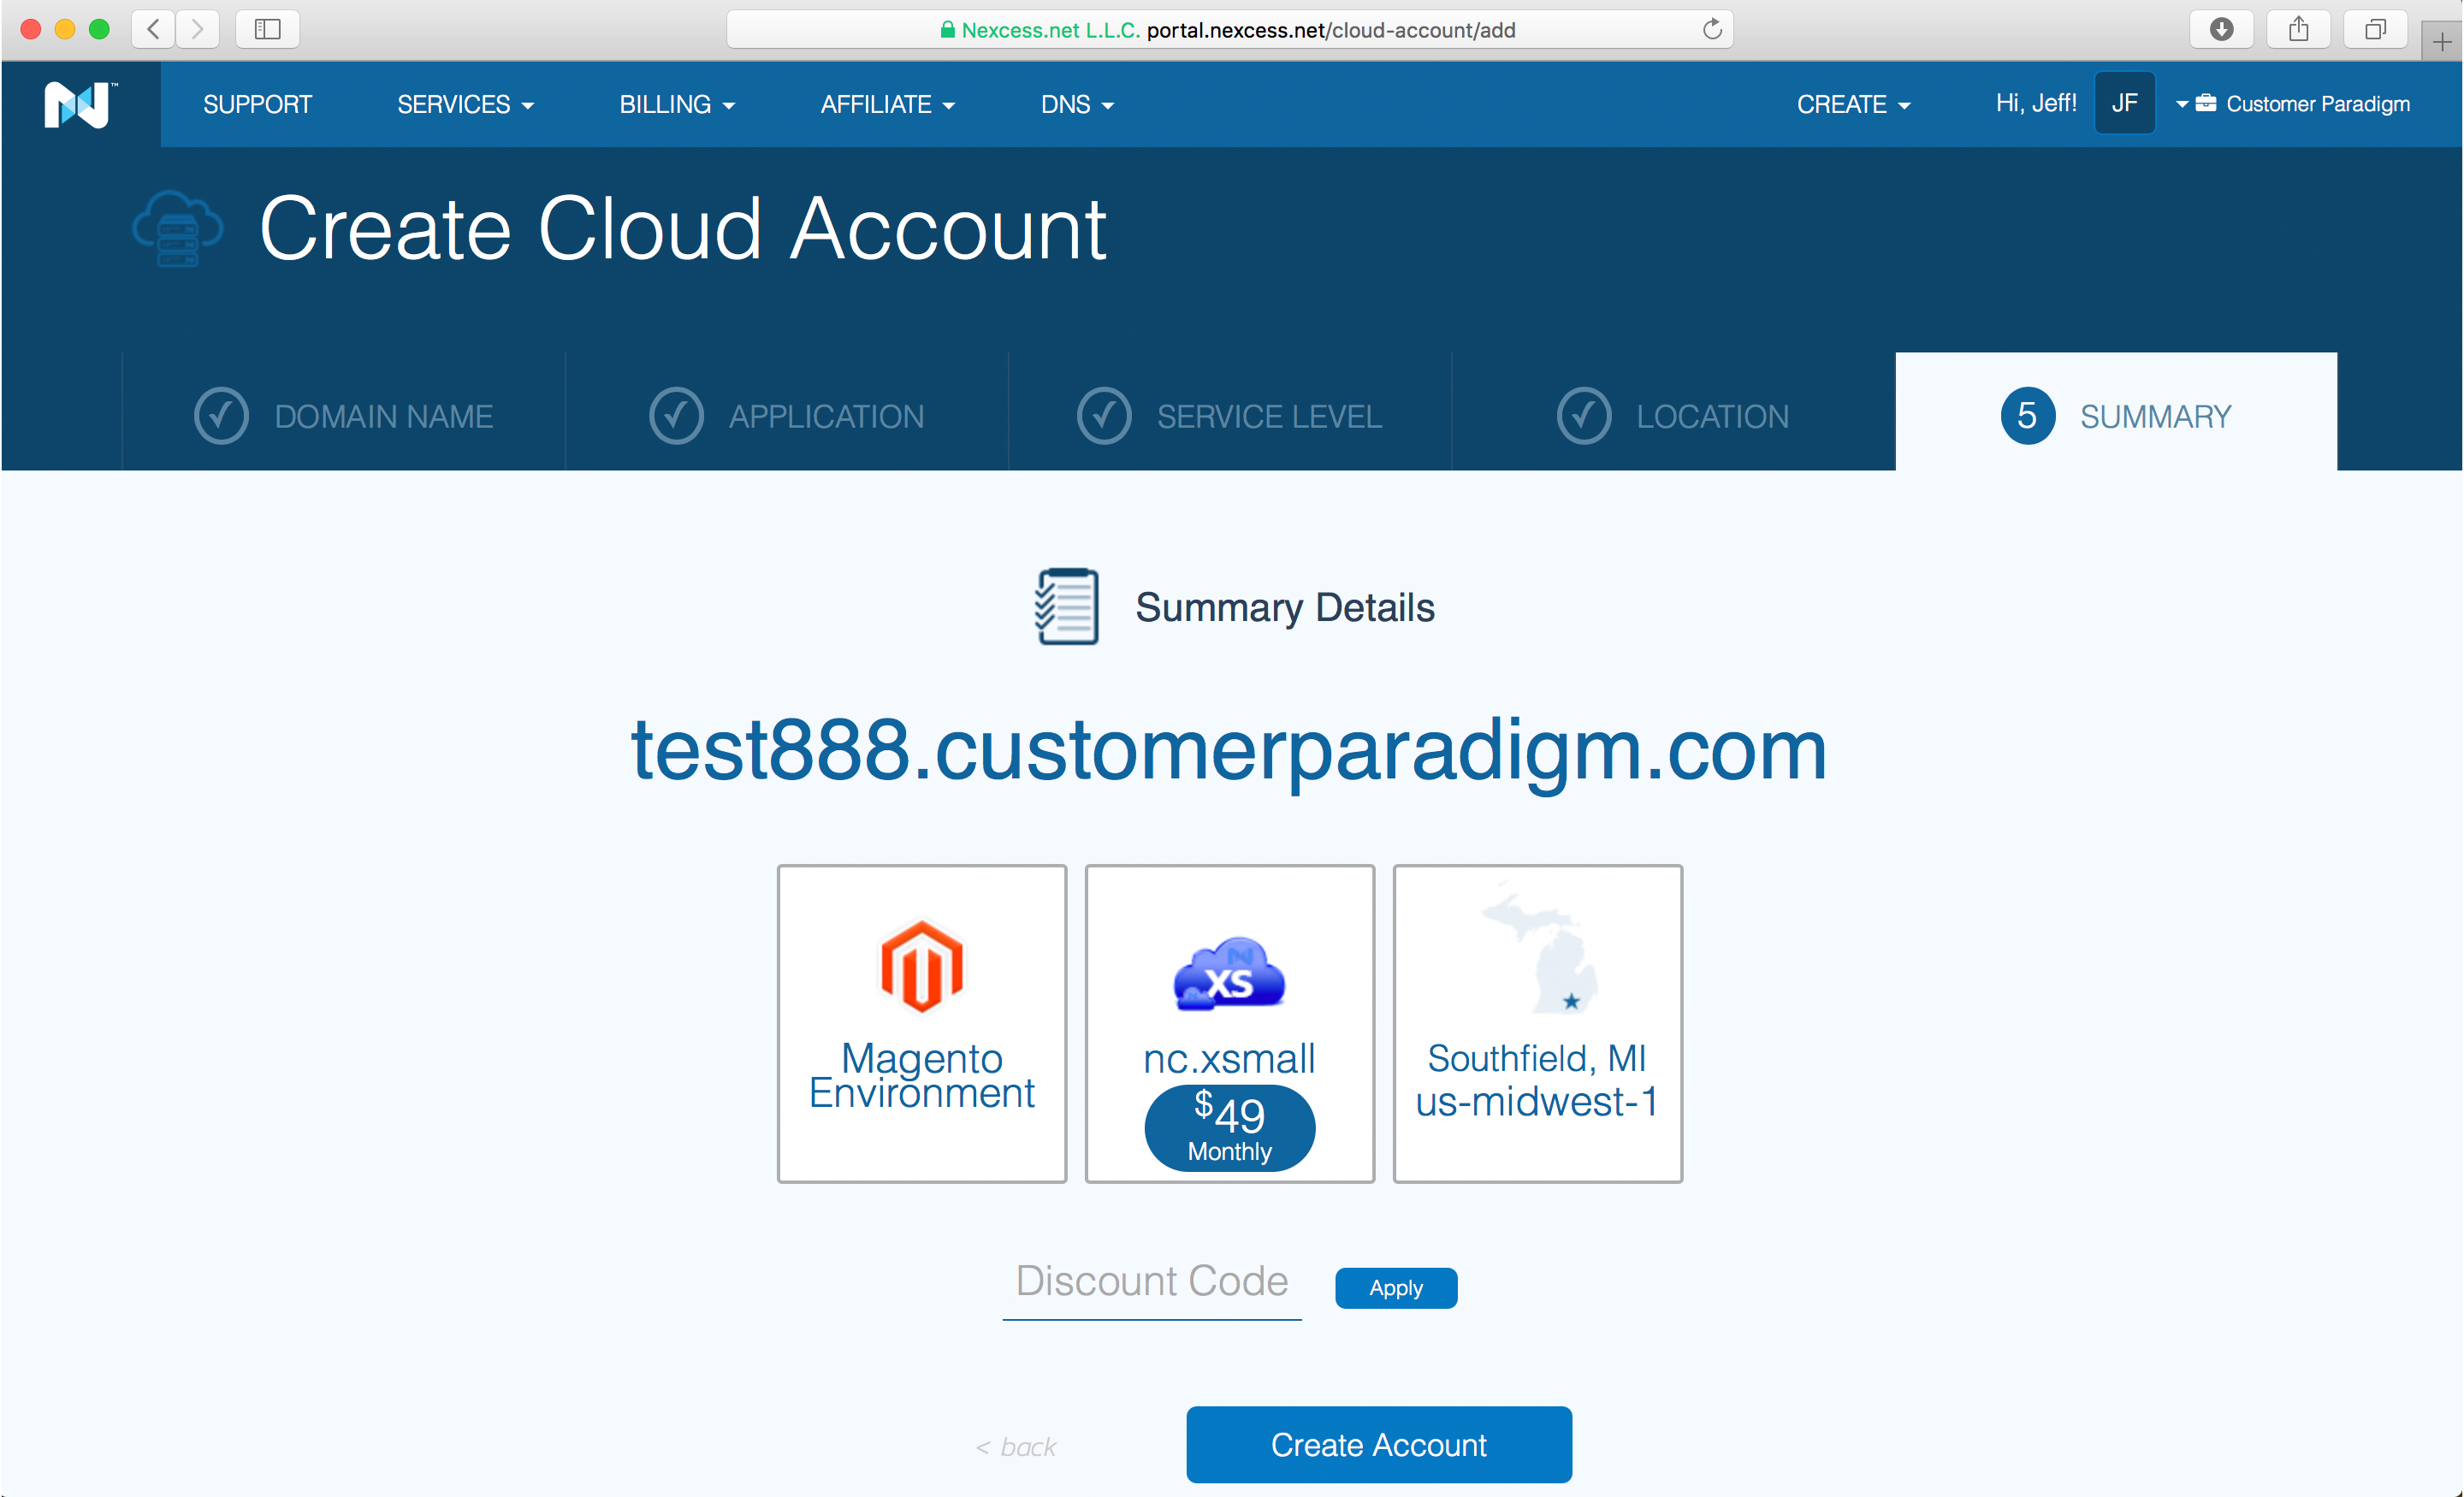Click the Apply discount button
The width and height of the screenshot is (2464, 1497).
click(1396, 1288)
